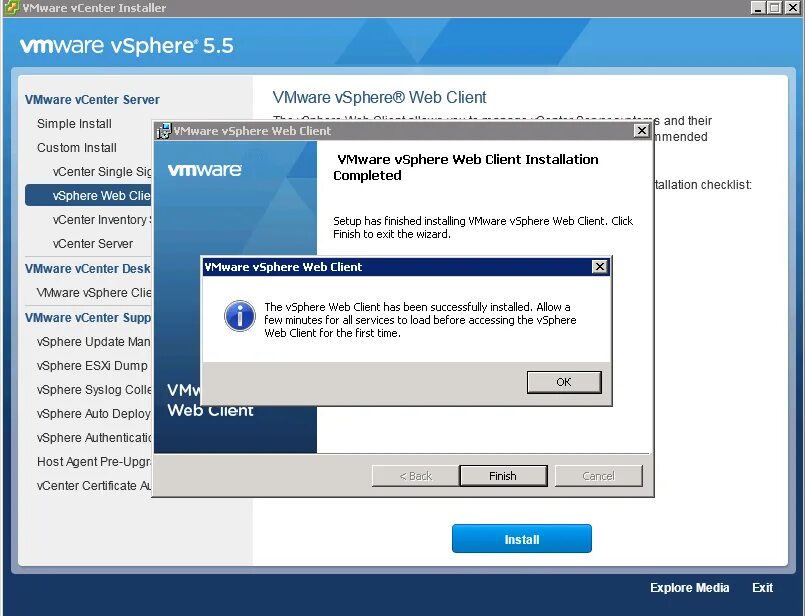This screenshot has height=616, width=805.
Task: Close the vSphere Web Client installer wizard window
Action: tap(641, 130)
